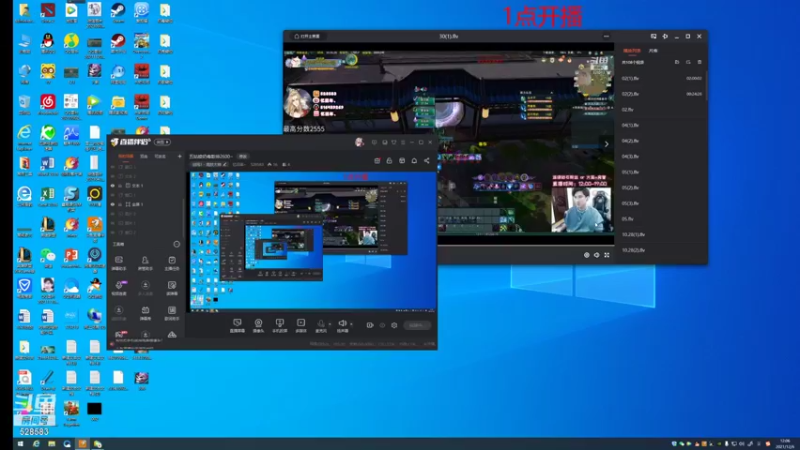Click fullscreen icon in video player
The width and height of the screenshot is (800, 450).
tap(607, 255)
